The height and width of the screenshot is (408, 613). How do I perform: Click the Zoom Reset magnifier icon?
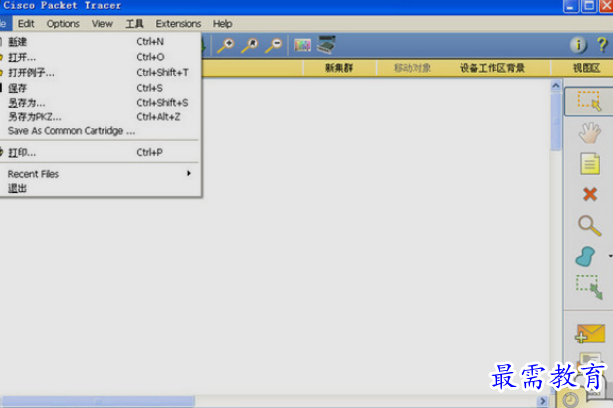250,45
